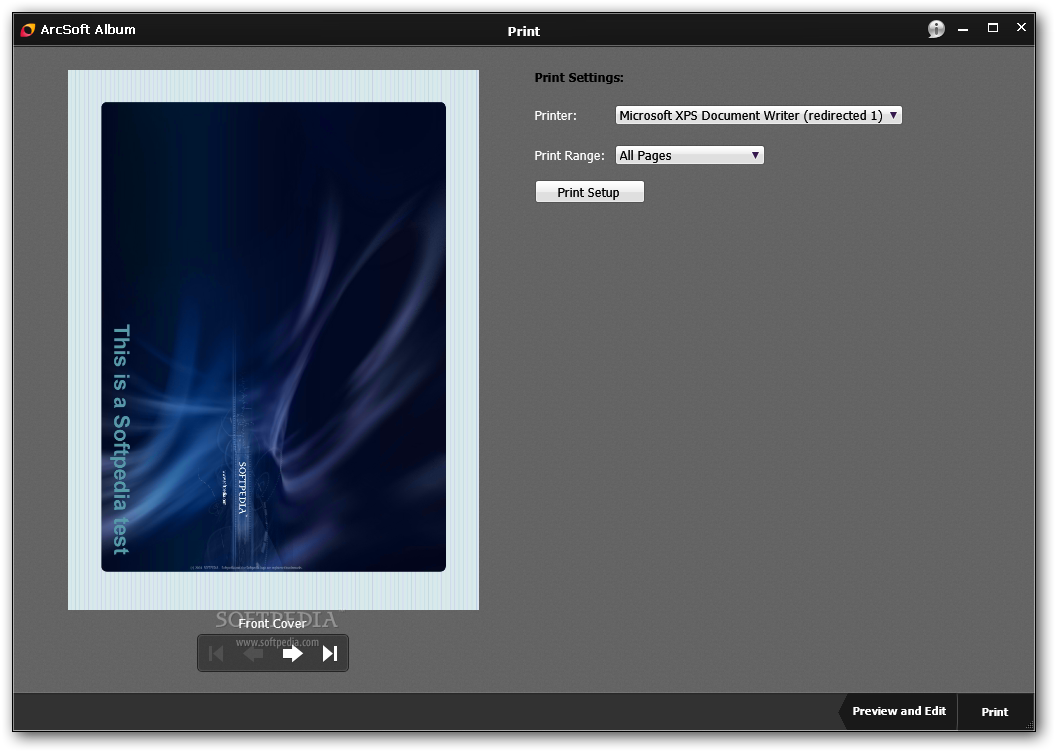This screenshot has width=1056, height=752.
Task: Close the ArcSoft Album window
Action: [1022, 28]
